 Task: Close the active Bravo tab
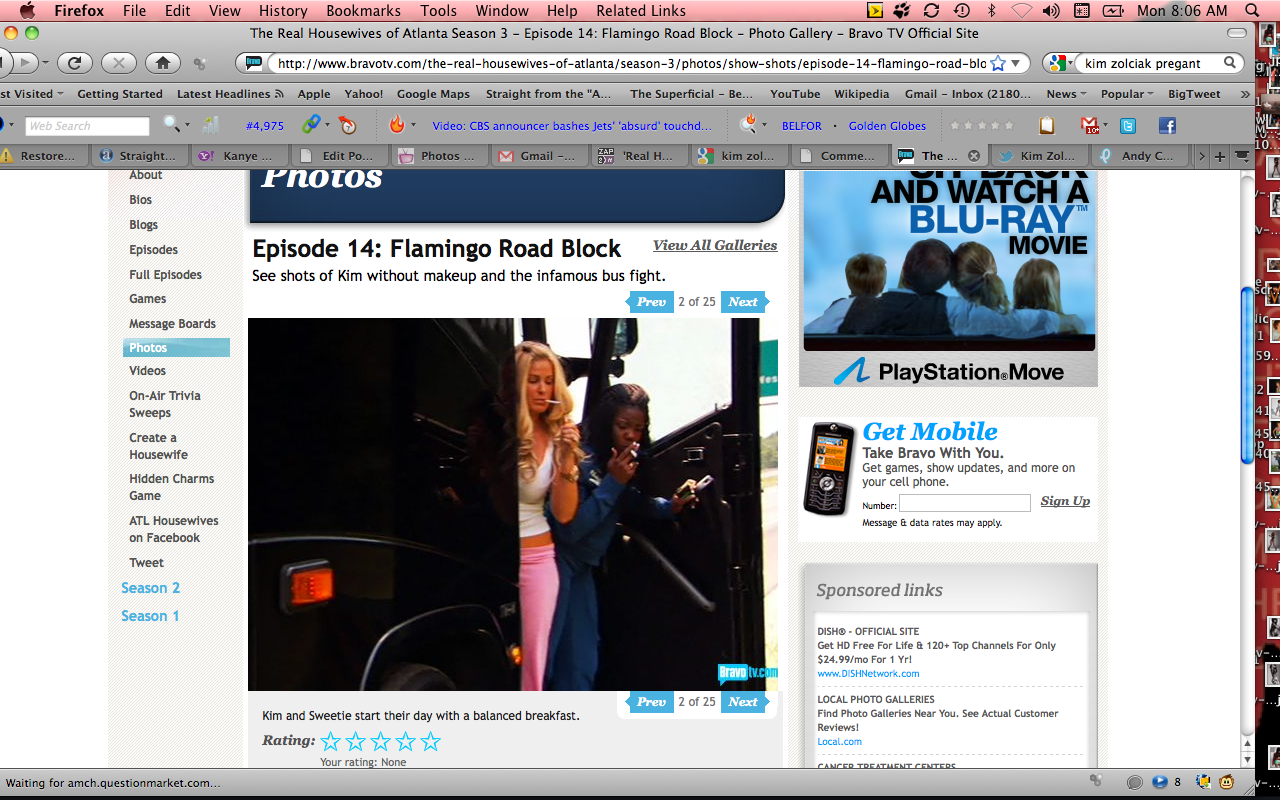(974, 156)
